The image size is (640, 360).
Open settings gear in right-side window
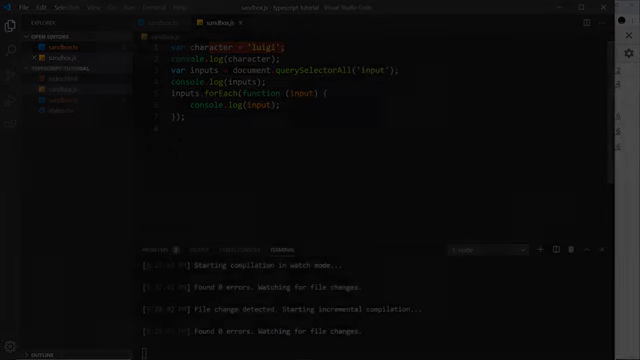(x=629, y=53)
